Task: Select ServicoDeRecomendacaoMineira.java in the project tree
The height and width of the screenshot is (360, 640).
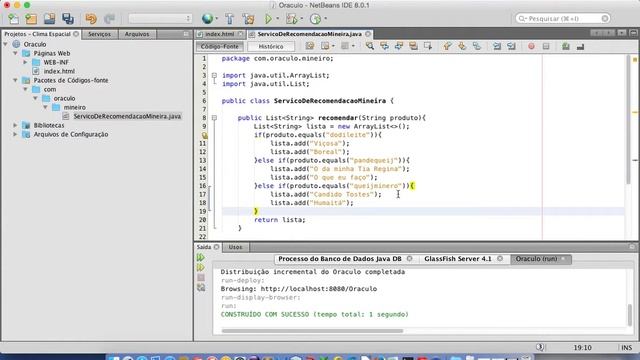Action: (127, 116)
